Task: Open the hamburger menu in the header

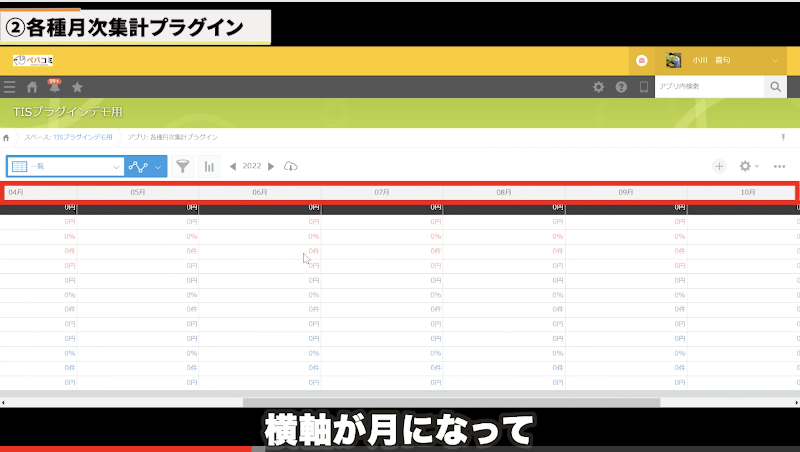Action: pyautogui.click(x=10, y=87)
